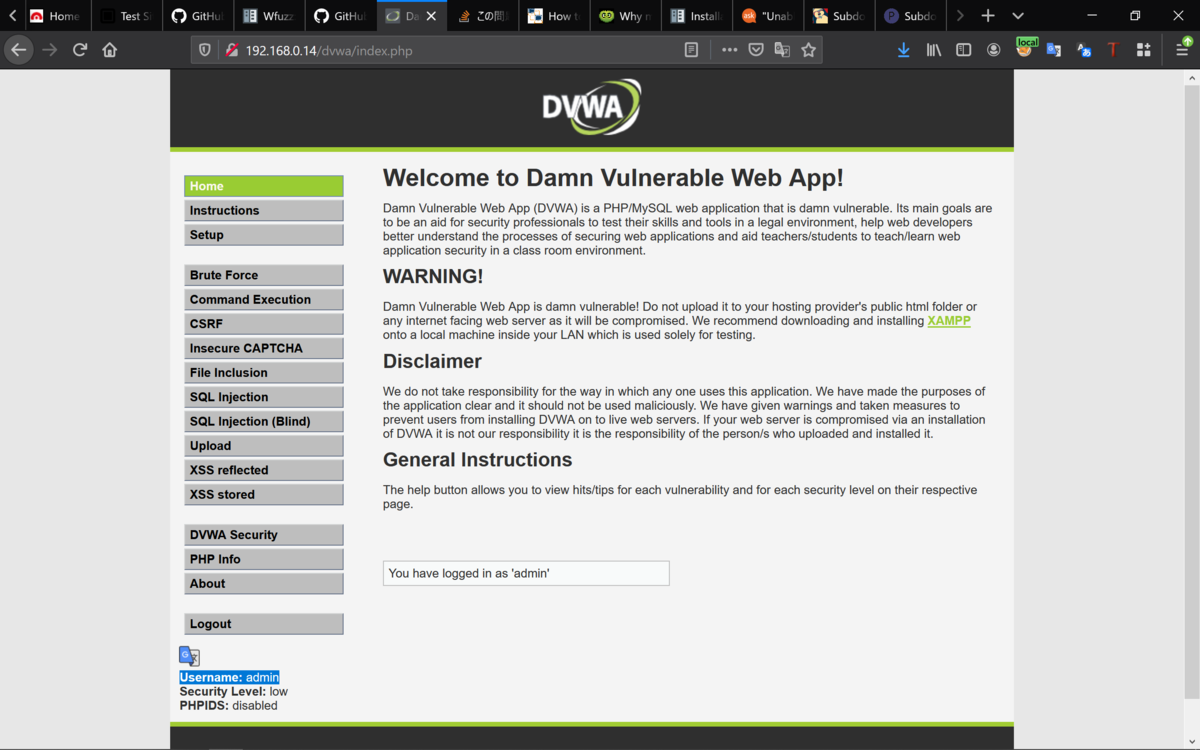Click the red T extension icon
The width and height of the screenshot is (1200, 750).
(x=1112, y=50)
